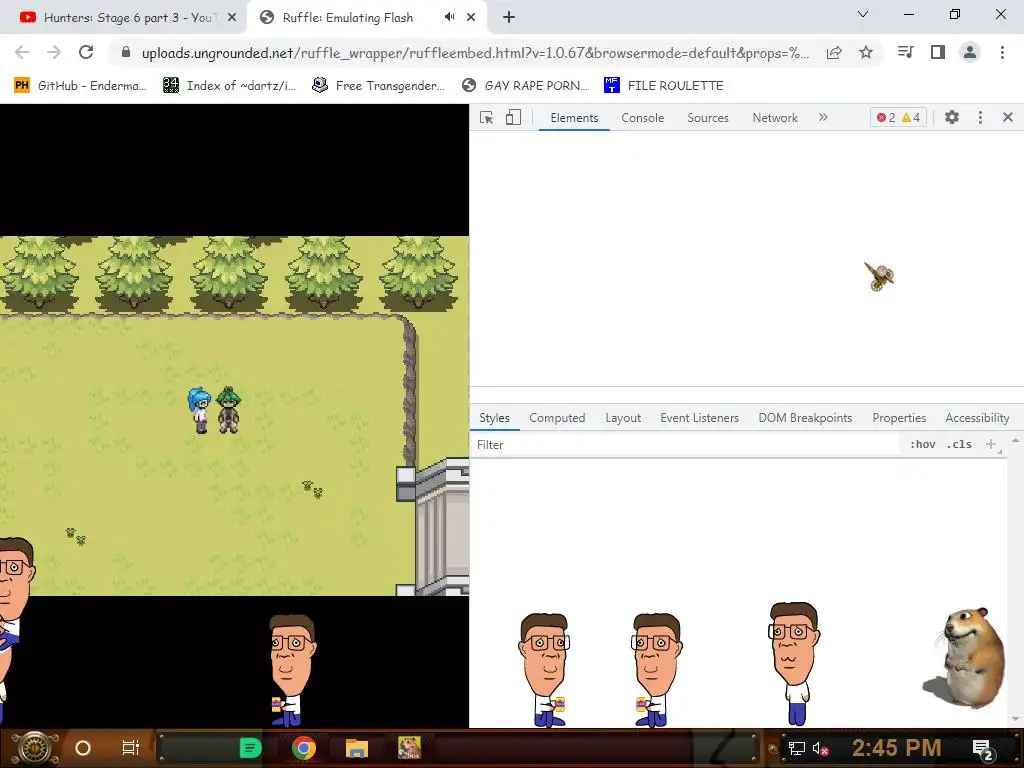Select the Properties pane tab

[899, 418]
